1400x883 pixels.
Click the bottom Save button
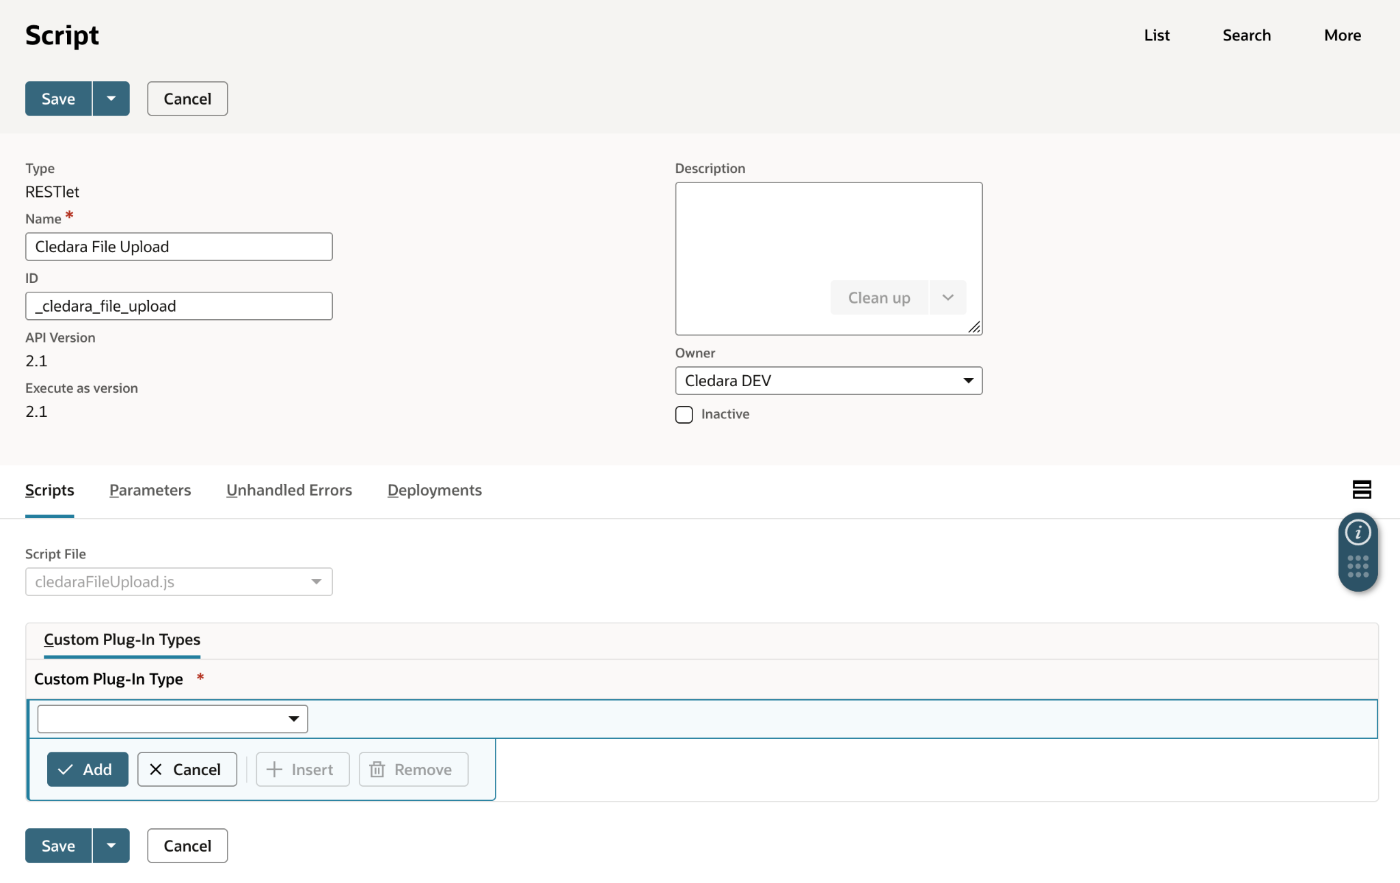pos(58,846)
